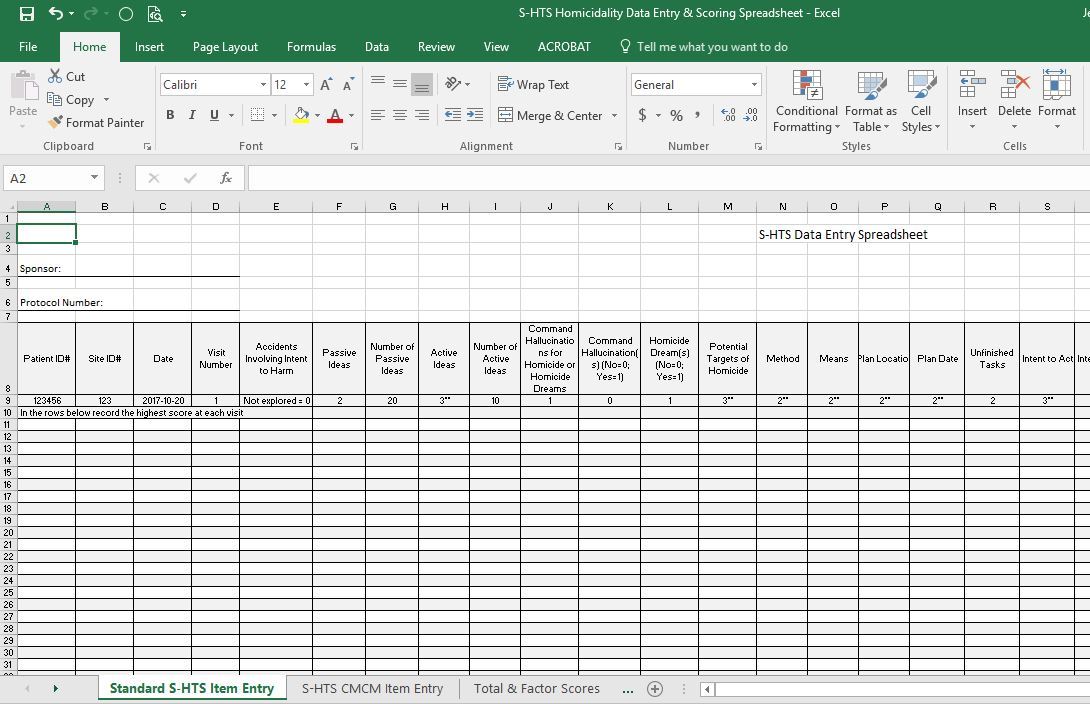Image resolution: width=1090 pixels, height=704 pixels.
Task: Open the font name Calibri dropdown
Action: [x=263, y=85]
